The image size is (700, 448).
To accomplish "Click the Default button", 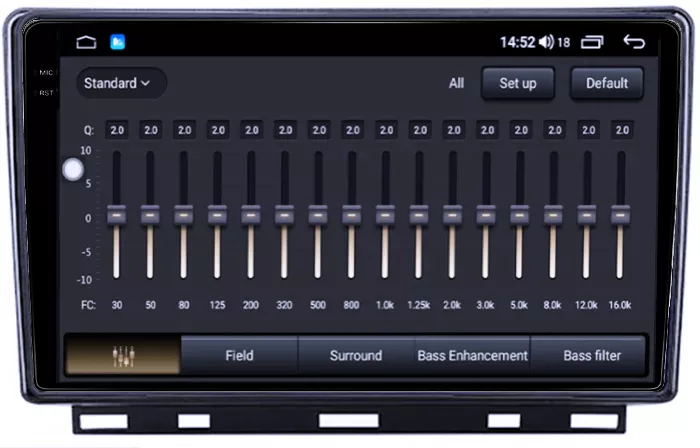I will tap(607, 83).
